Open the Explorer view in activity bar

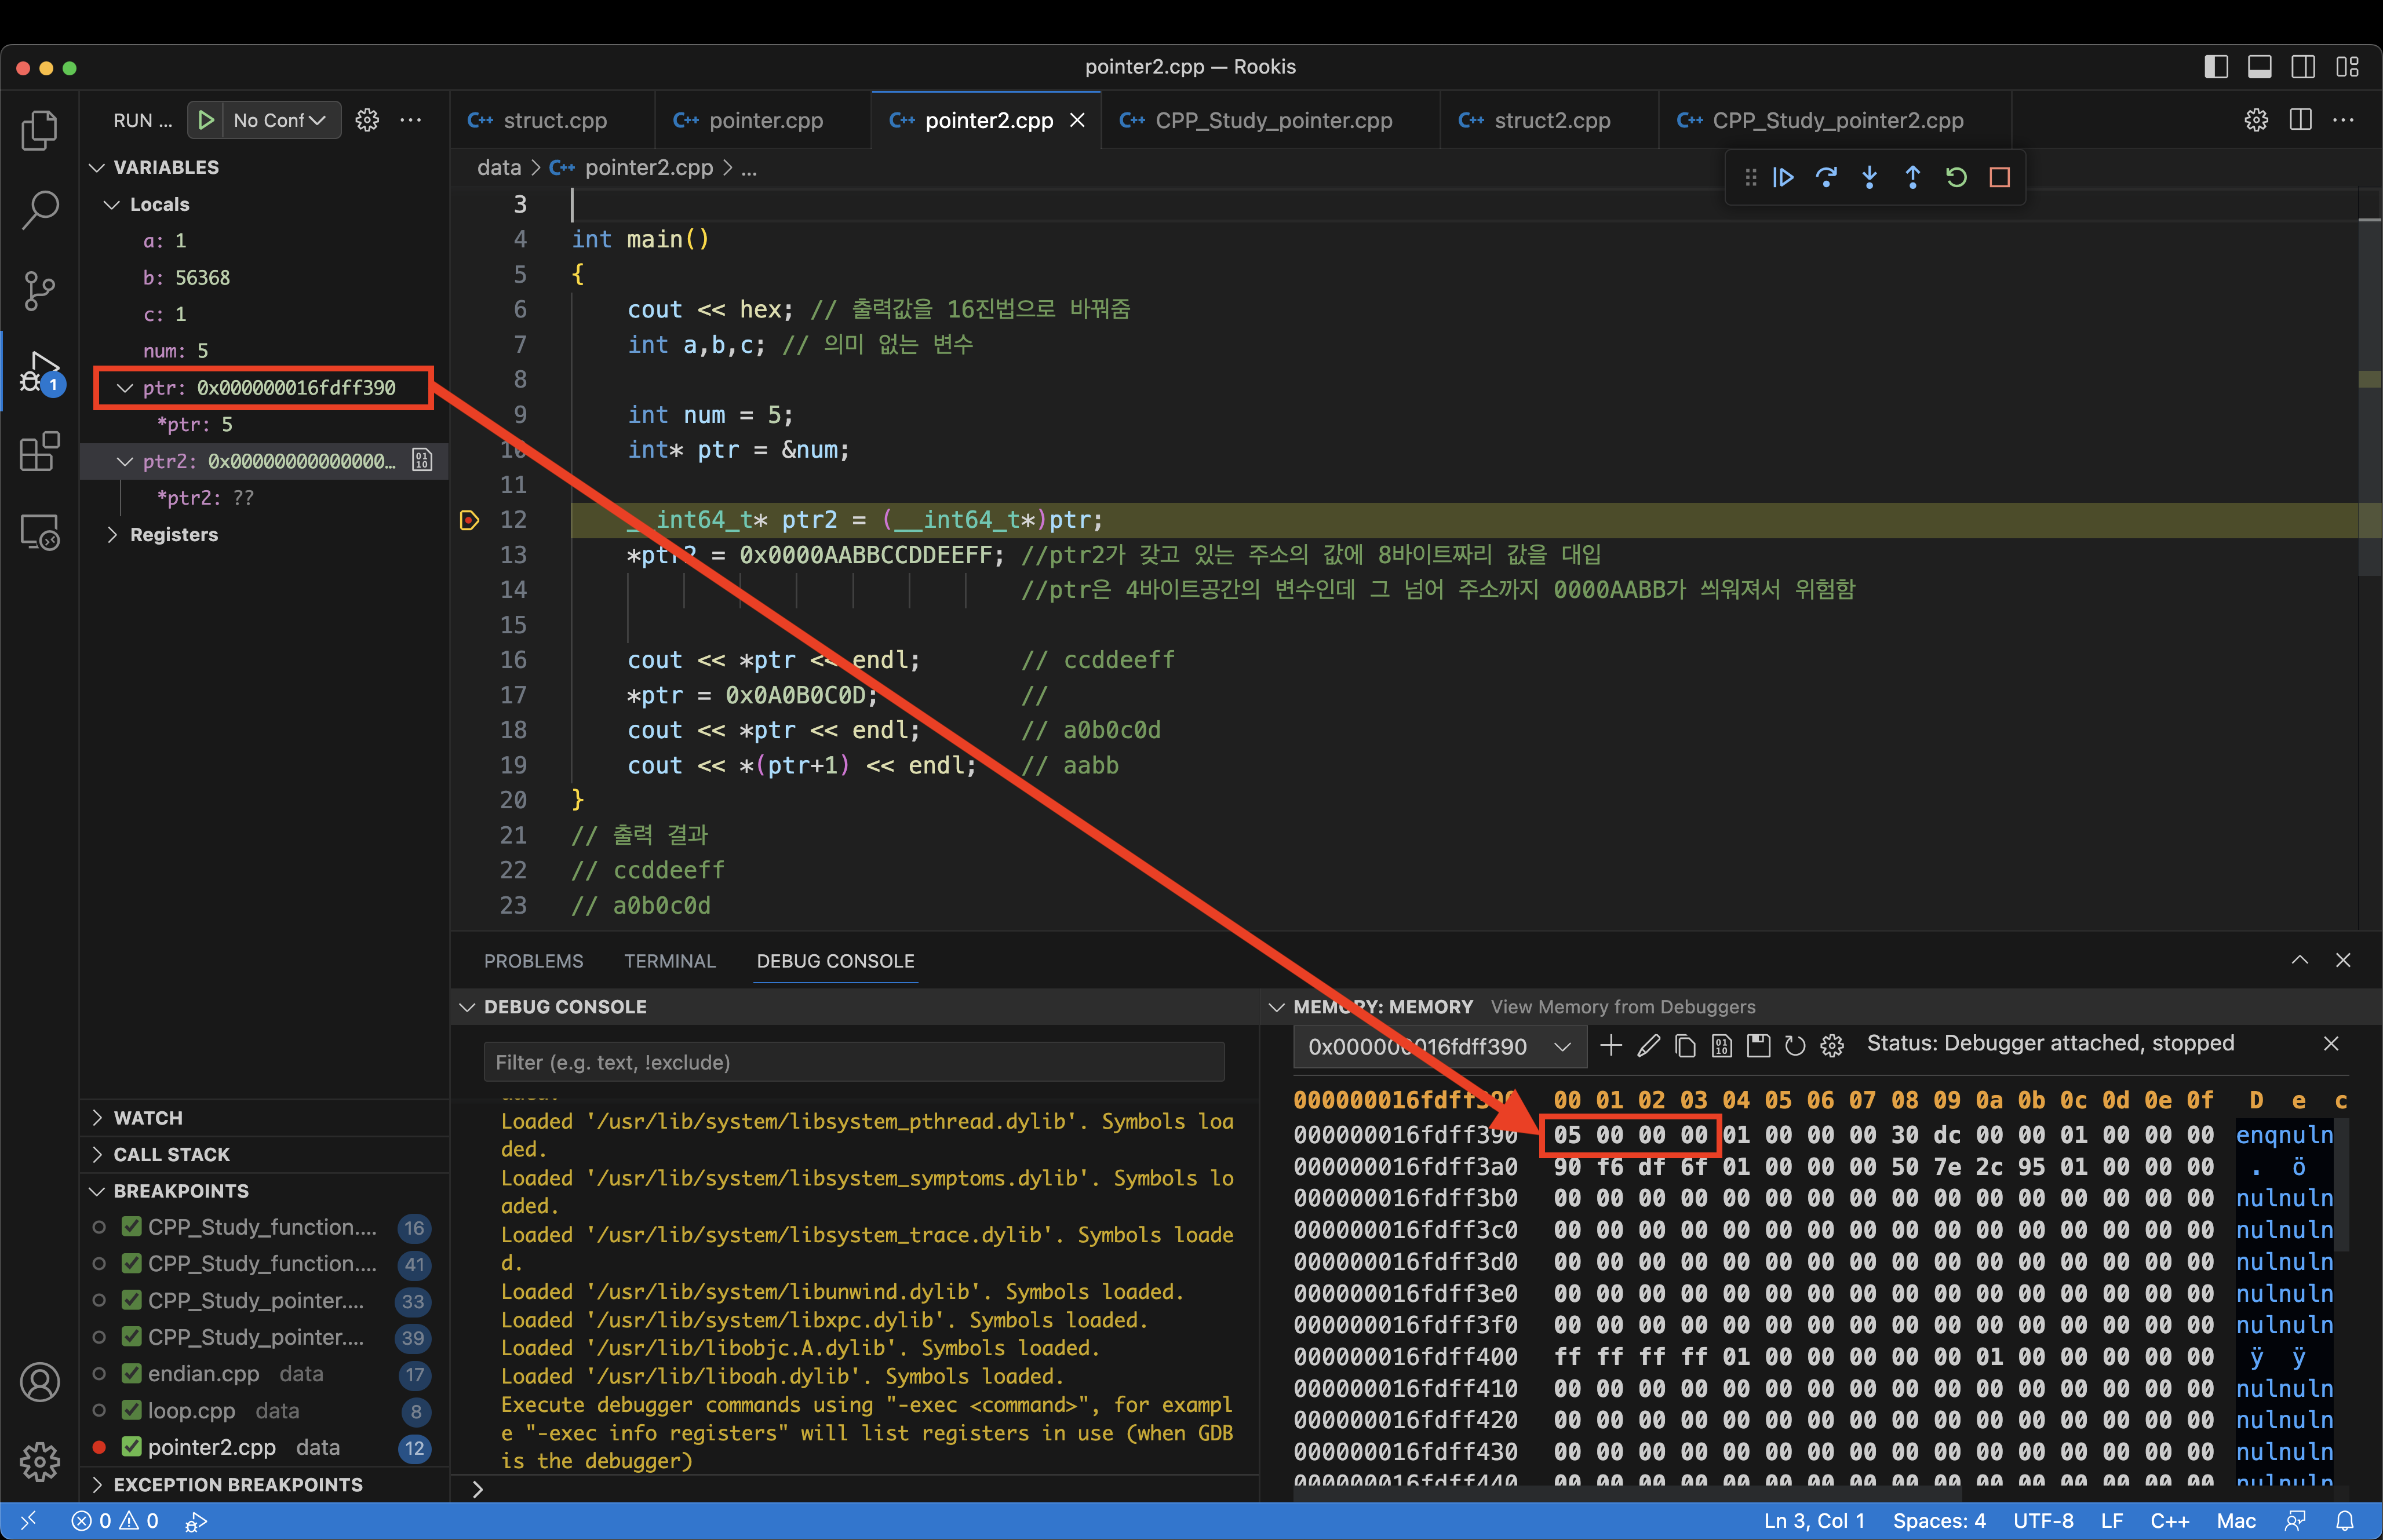point(40,130)
